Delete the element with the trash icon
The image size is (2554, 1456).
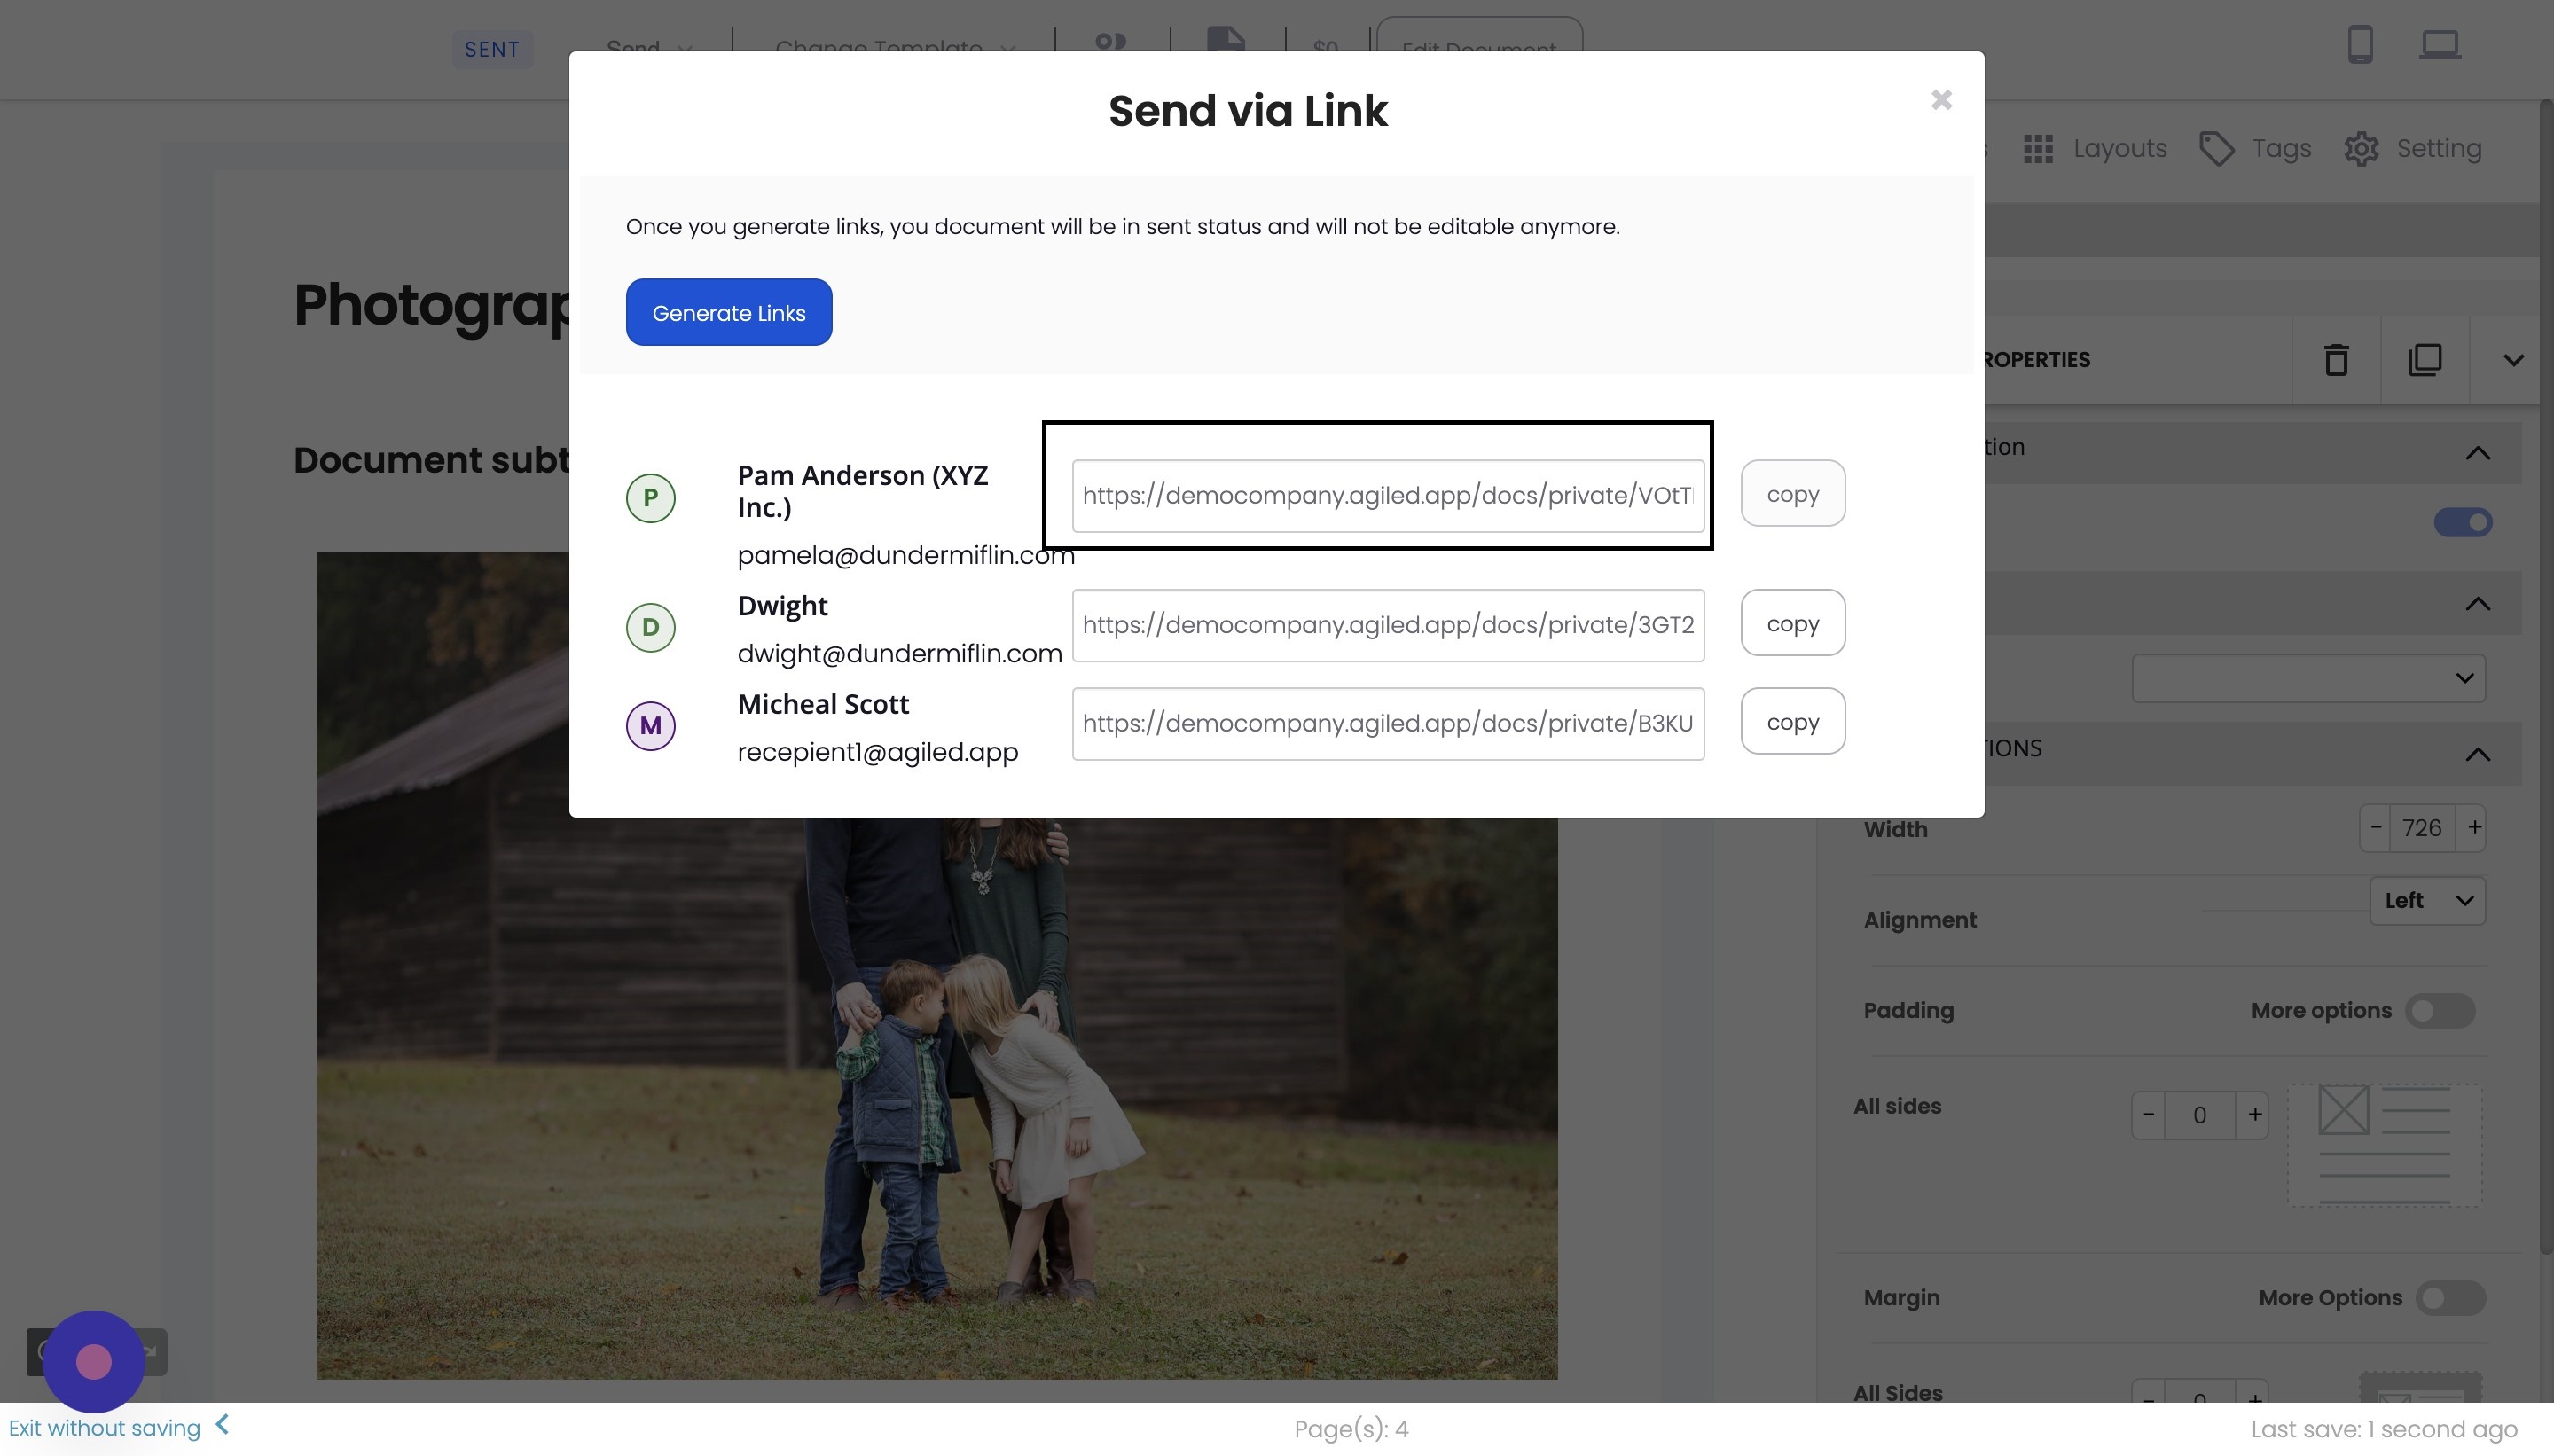[x=2335, y=359]
